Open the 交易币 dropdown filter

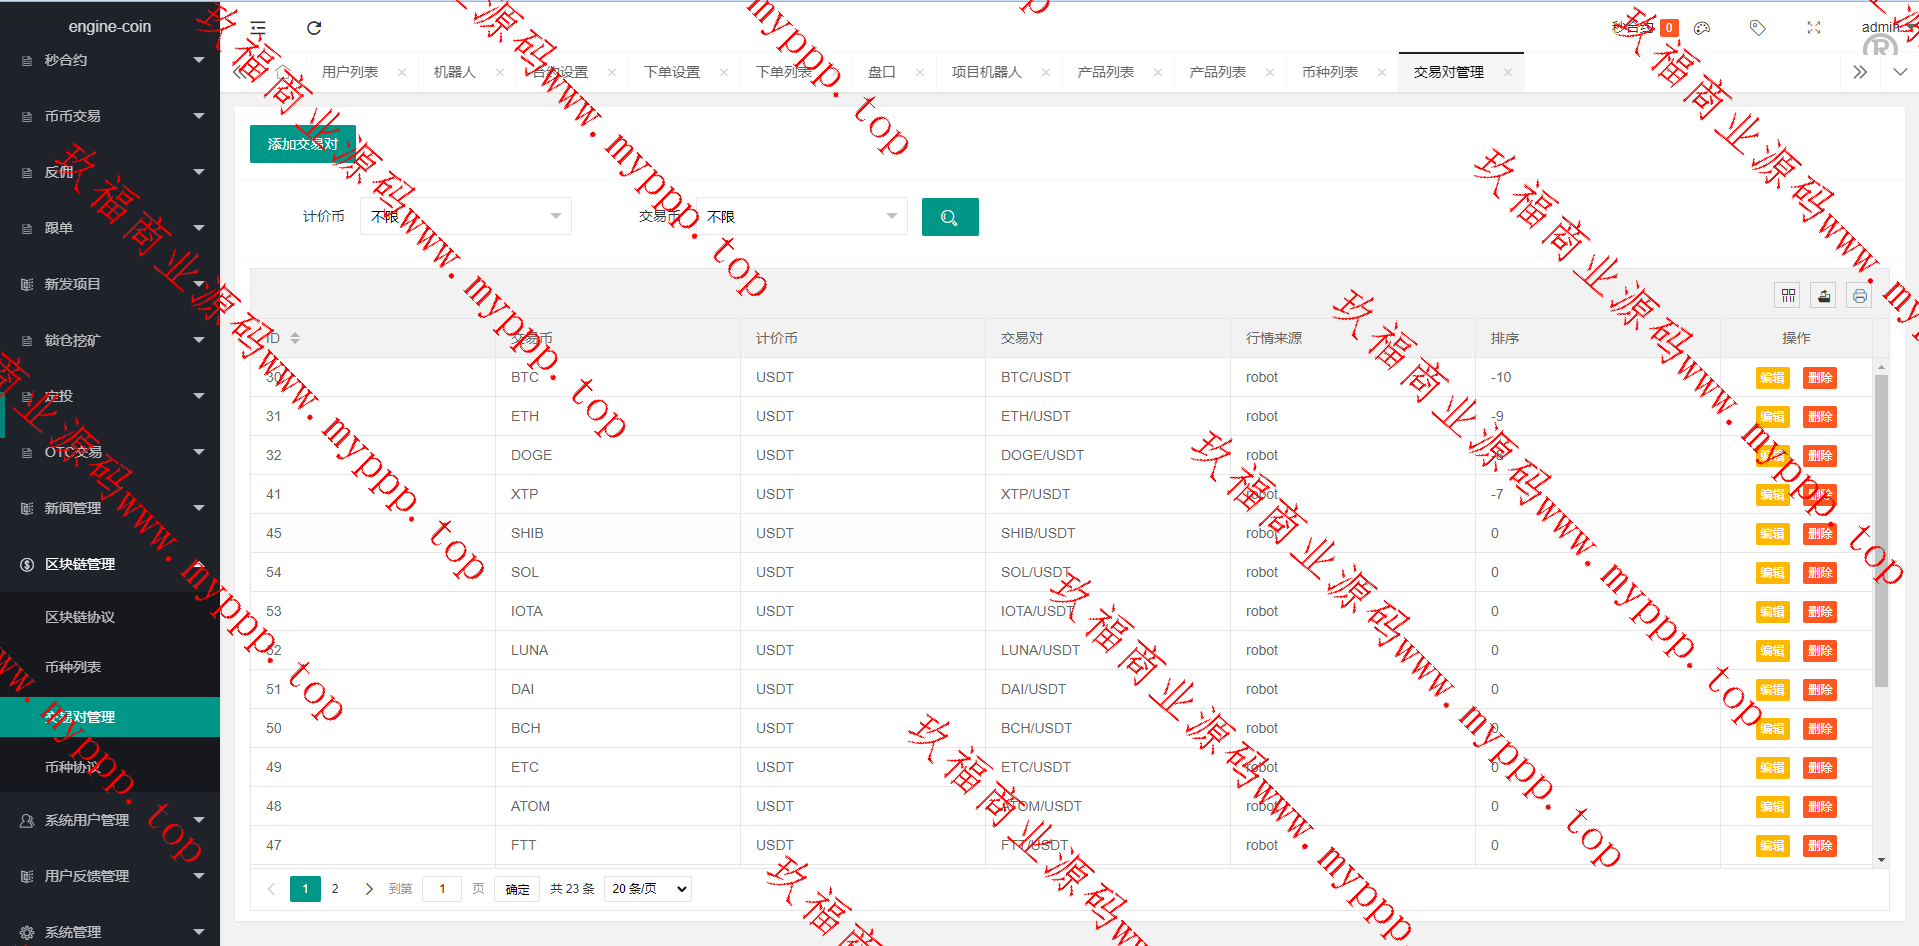pos(801,216)
